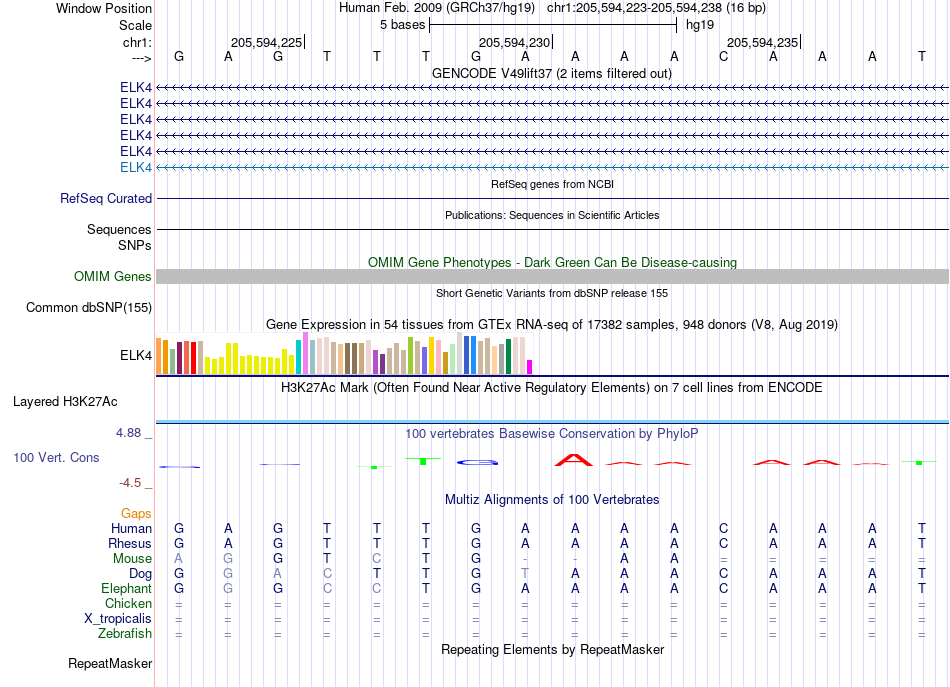Click the C base in the sequence row
The height and width of the screenshot is (687, 950).
click(723, 56)
